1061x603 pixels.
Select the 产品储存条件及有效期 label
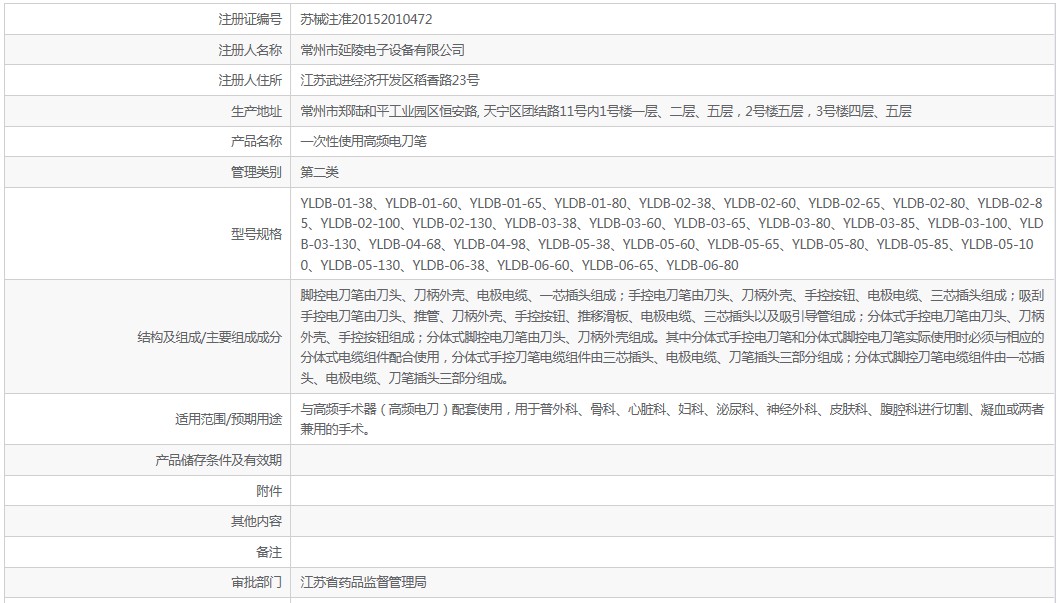[x=218, y=460]
